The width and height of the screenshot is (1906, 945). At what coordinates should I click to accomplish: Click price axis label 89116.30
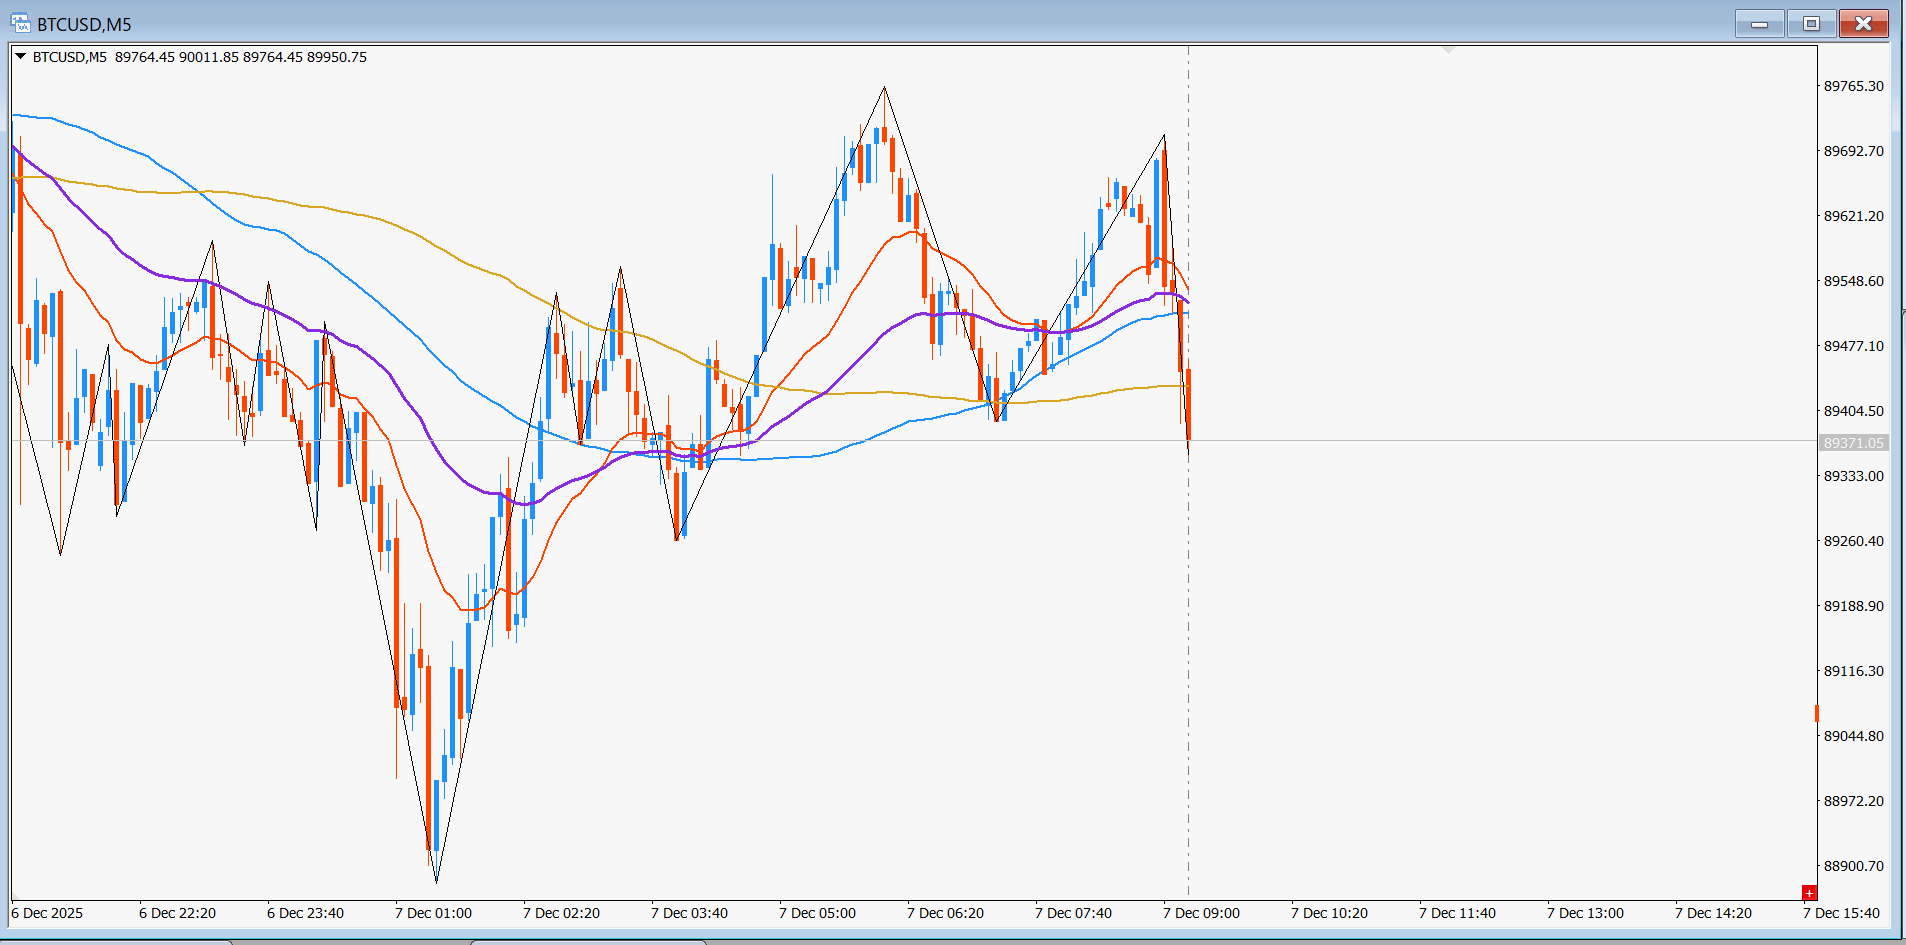tap(1853, 671)
